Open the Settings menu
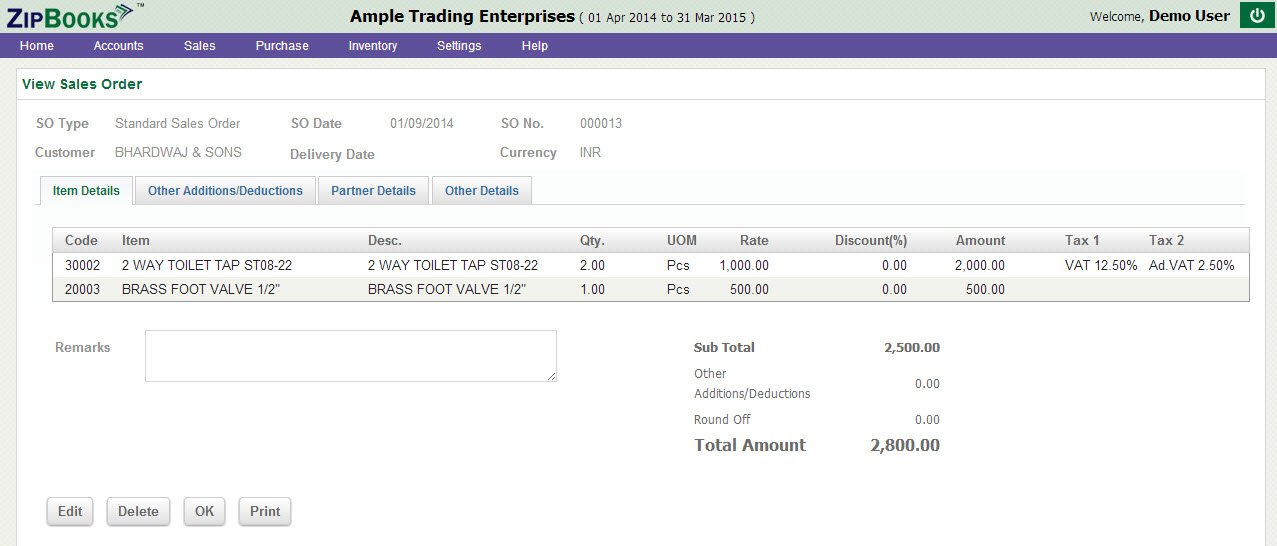The height and width of the screenshot is (546, 1277). [x=459, y=46]
